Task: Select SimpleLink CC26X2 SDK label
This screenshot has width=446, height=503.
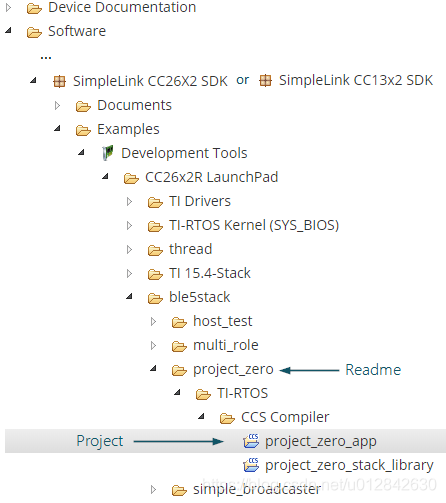Action: pyautogui.click(x=150, y=81)
